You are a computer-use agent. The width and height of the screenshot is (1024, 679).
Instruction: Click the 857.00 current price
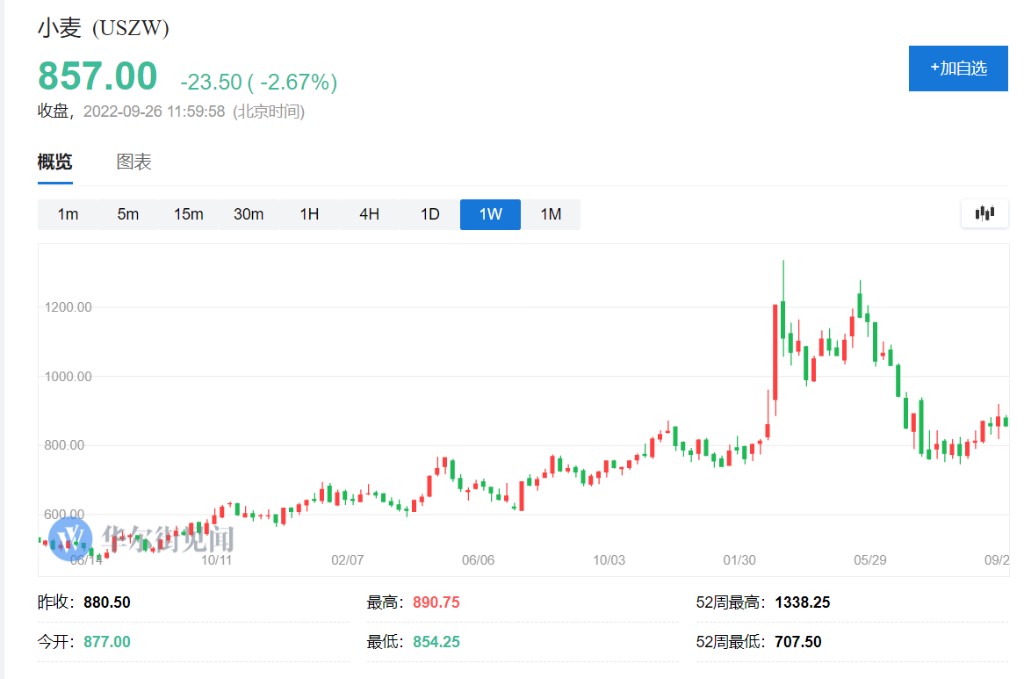coord(98,77)
